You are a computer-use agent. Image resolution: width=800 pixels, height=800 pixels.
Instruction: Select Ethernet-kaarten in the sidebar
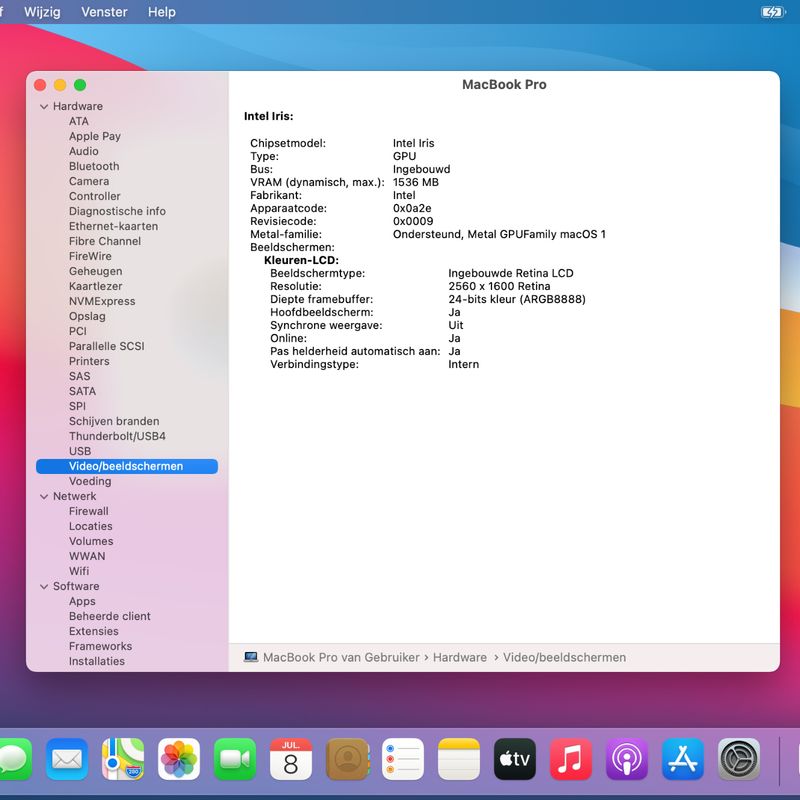click(x=113, y=226)
